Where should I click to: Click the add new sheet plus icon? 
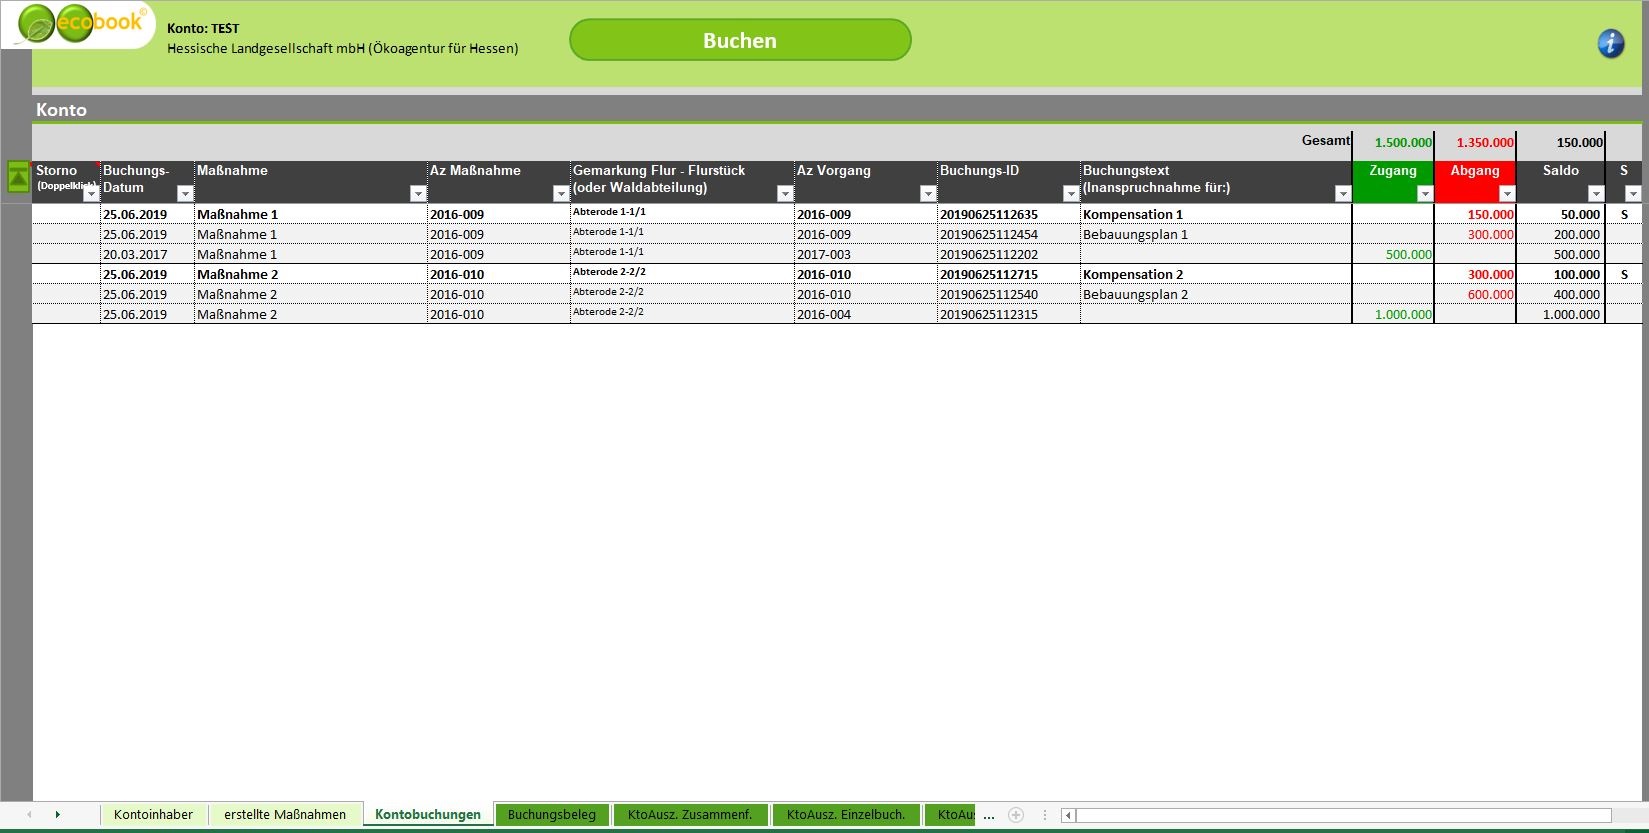point(1016,815)
